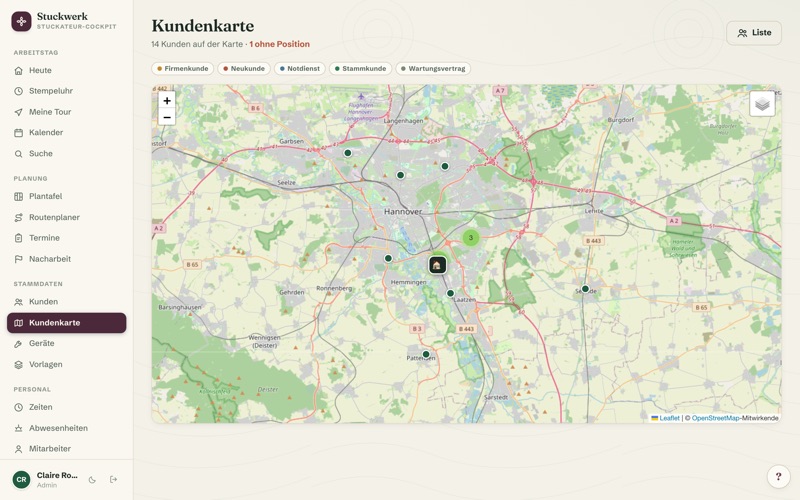Click customer marker near Laatzen
This screenshot has width=800, height=500.
450,293
